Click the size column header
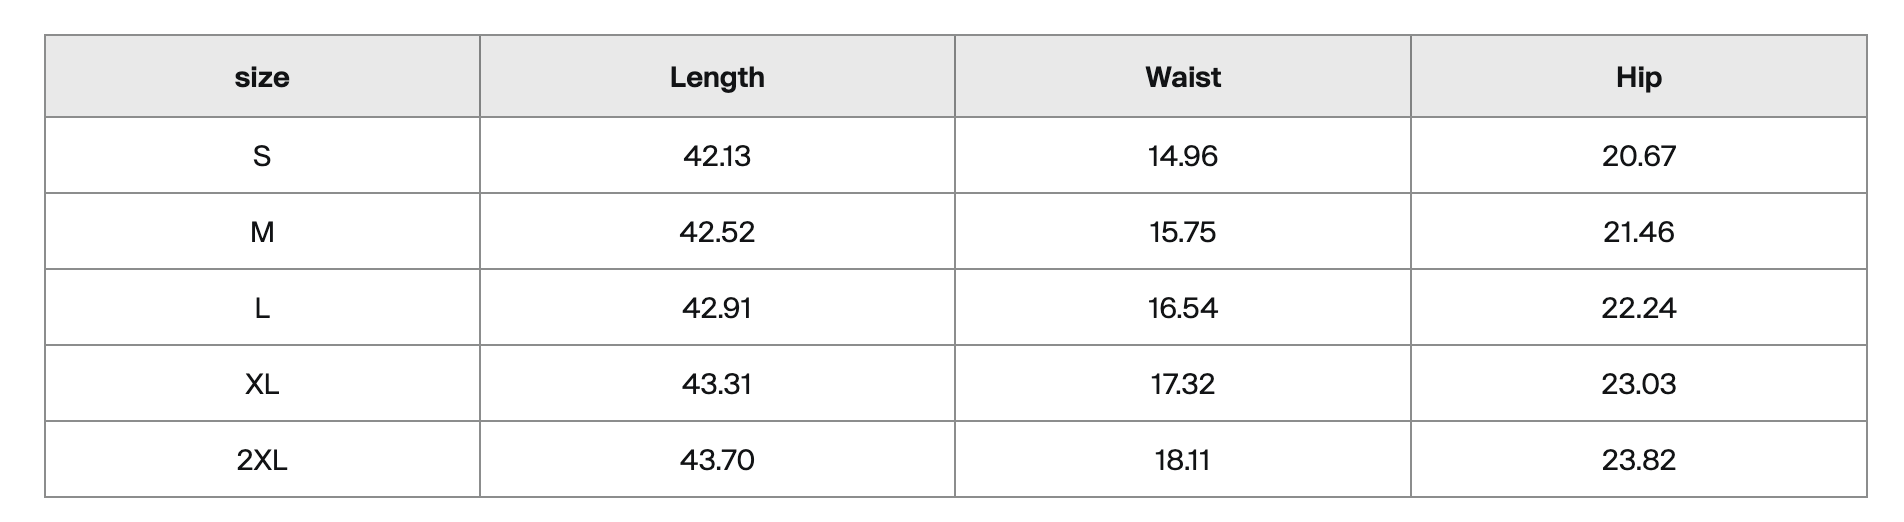The image size is (1904, 522). pos(262,77)
